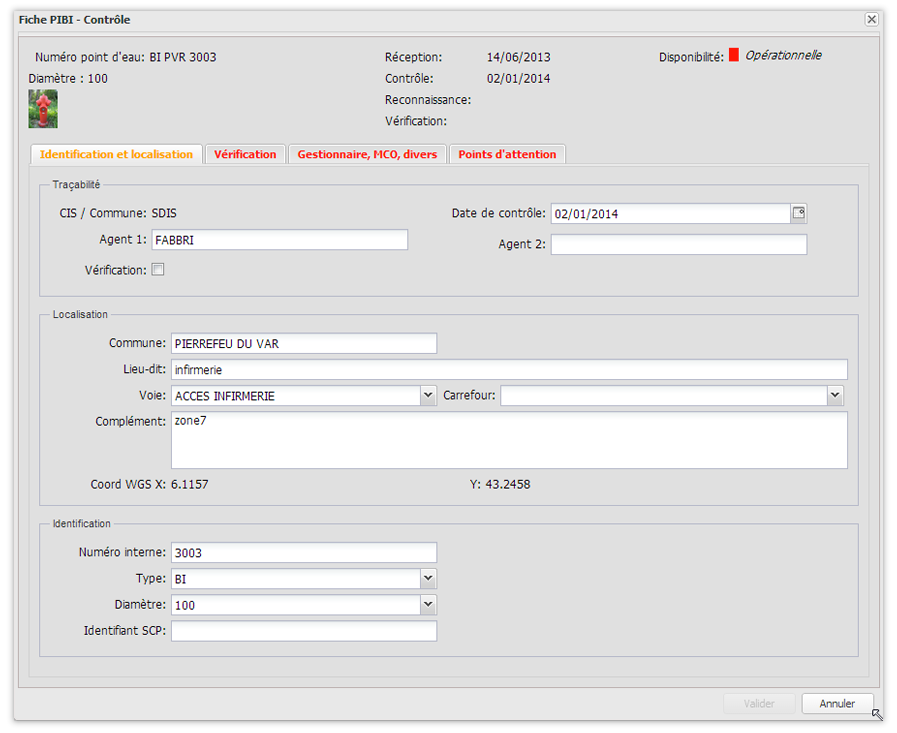Viewport: 897px width, 733px height.
Task: Expand the Type dropdown
Action: pos(428,578)
